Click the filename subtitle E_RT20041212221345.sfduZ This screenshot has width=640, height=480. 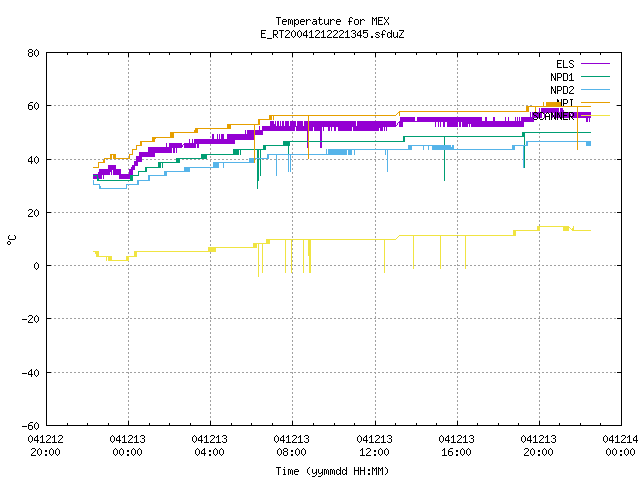pyautogui.click(x=332, y=34)
